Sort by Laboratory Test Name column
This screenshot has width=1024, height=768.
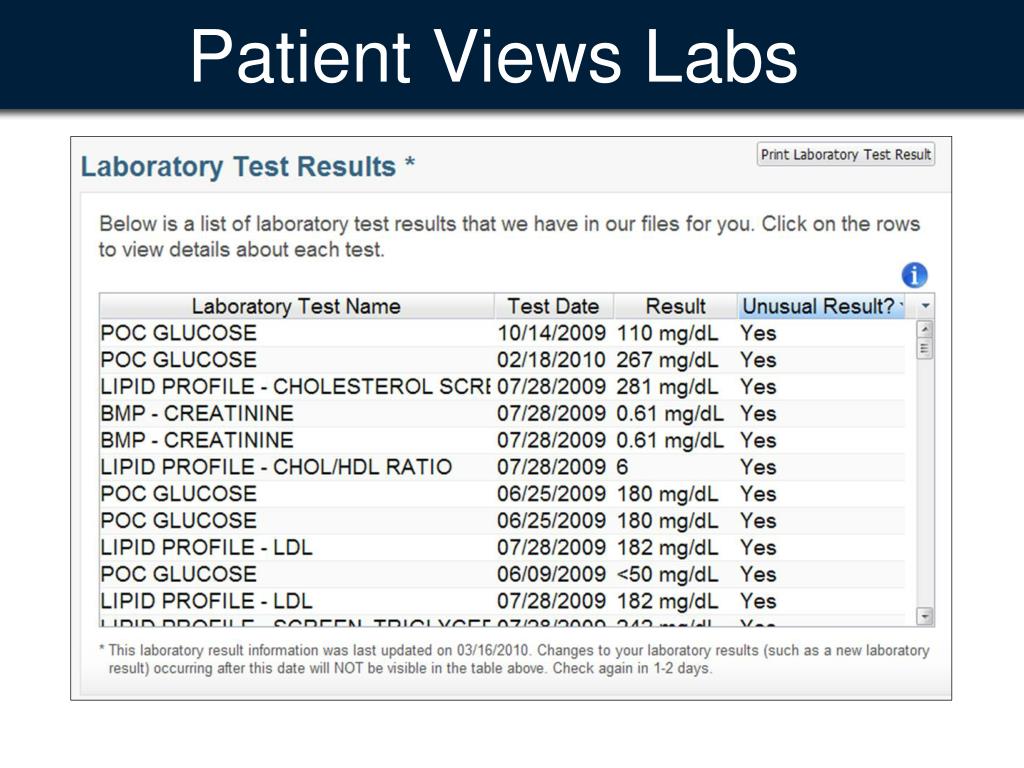coord(296,306)
